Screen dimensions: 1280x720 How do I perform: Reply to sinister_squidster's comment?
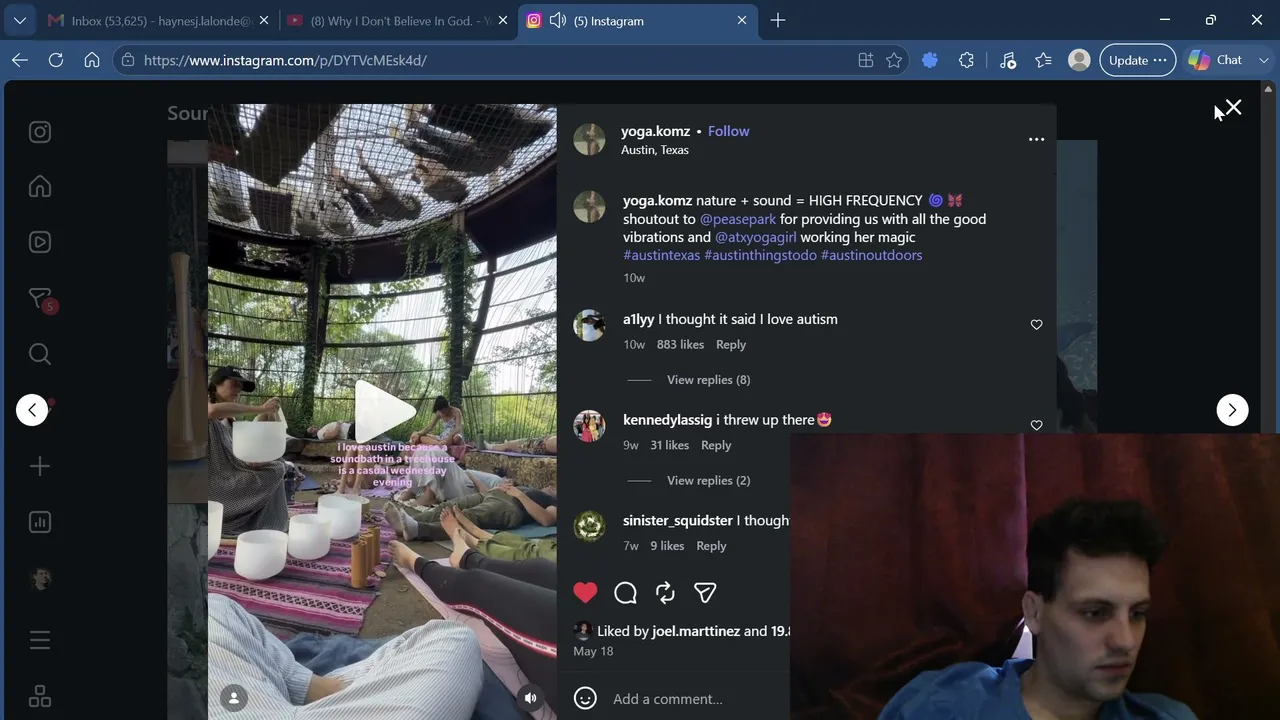pos(711,546)
